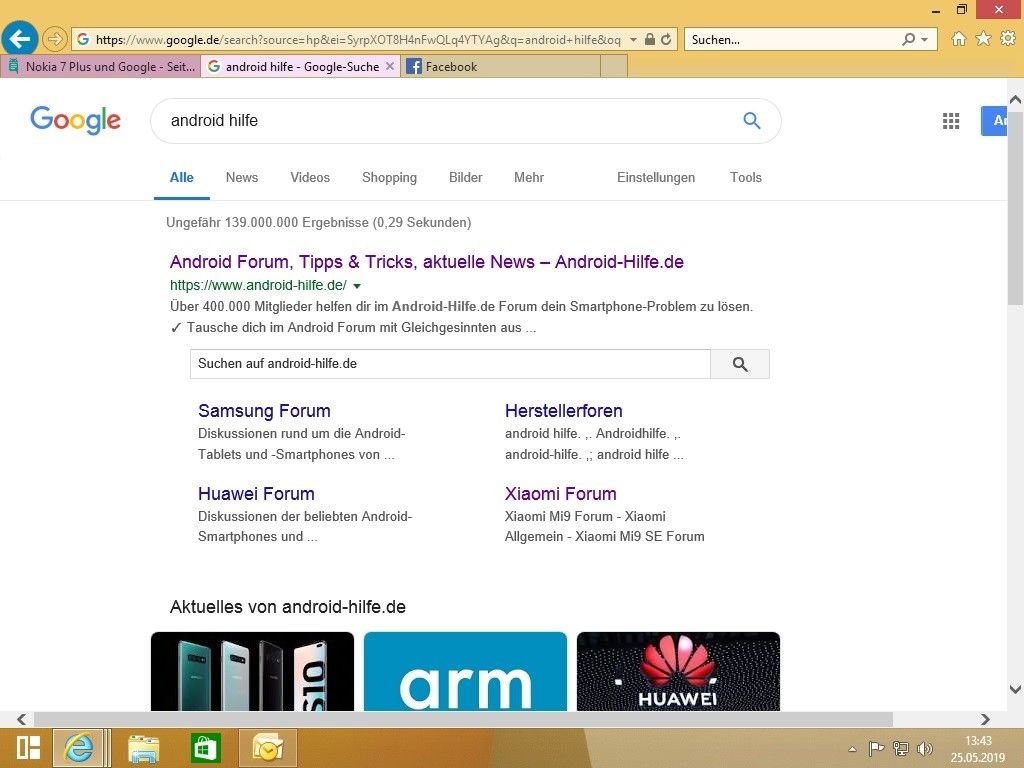Click Internet Explorer taskbar icon
Image resolution: width=1024 pixels, height=768 pixels.
79,748
